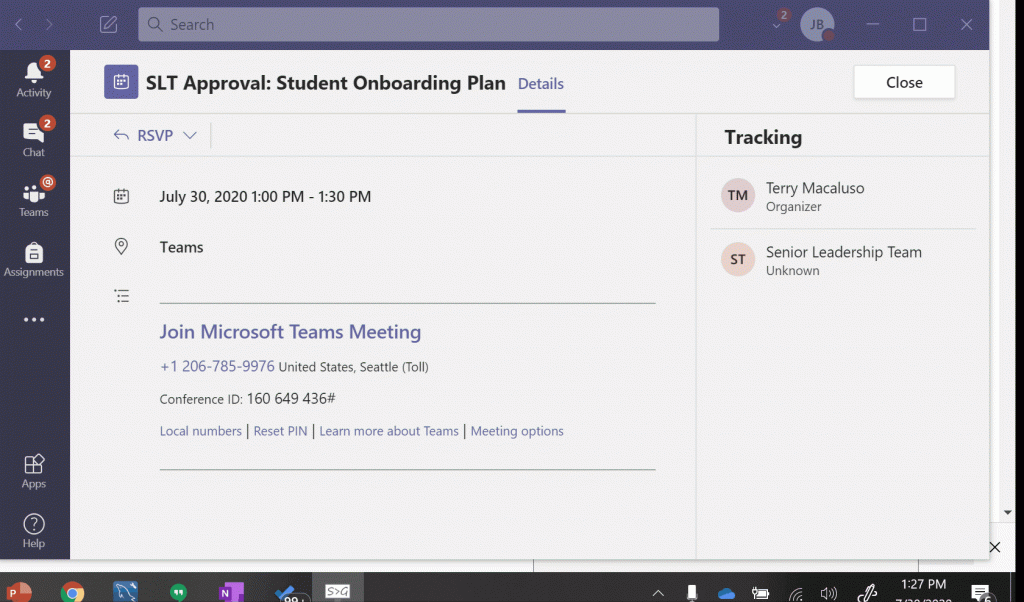Image resolution: width=1024 pixels, height=602 pixels.
Task: Open the Activity feed icon
Action: click(x=34, y=78)
